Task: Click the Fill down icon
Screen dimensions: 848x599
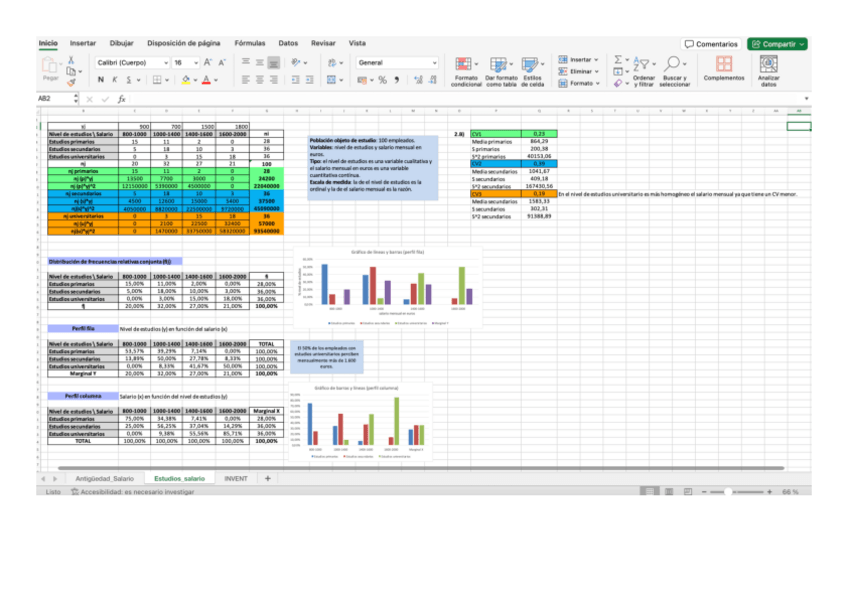Action: tap(618, 71)
